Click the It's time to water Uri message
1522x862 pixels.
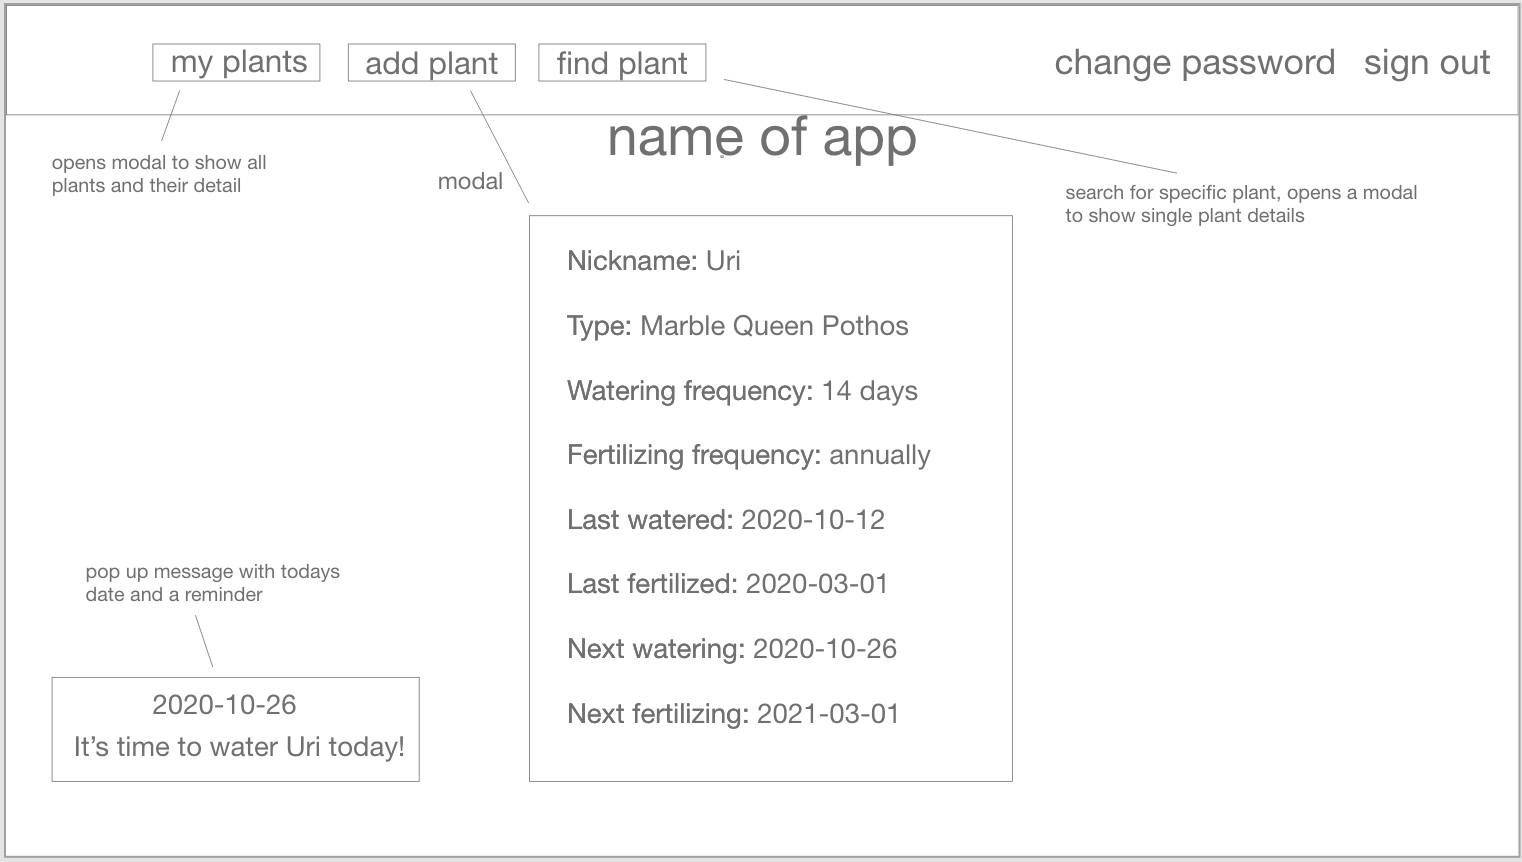click(x=239, y=747)
